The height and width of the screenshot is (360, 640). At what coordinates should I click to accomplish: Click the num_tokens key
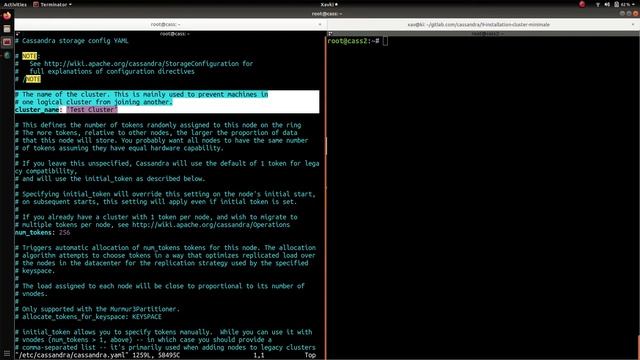click(33, 233)
